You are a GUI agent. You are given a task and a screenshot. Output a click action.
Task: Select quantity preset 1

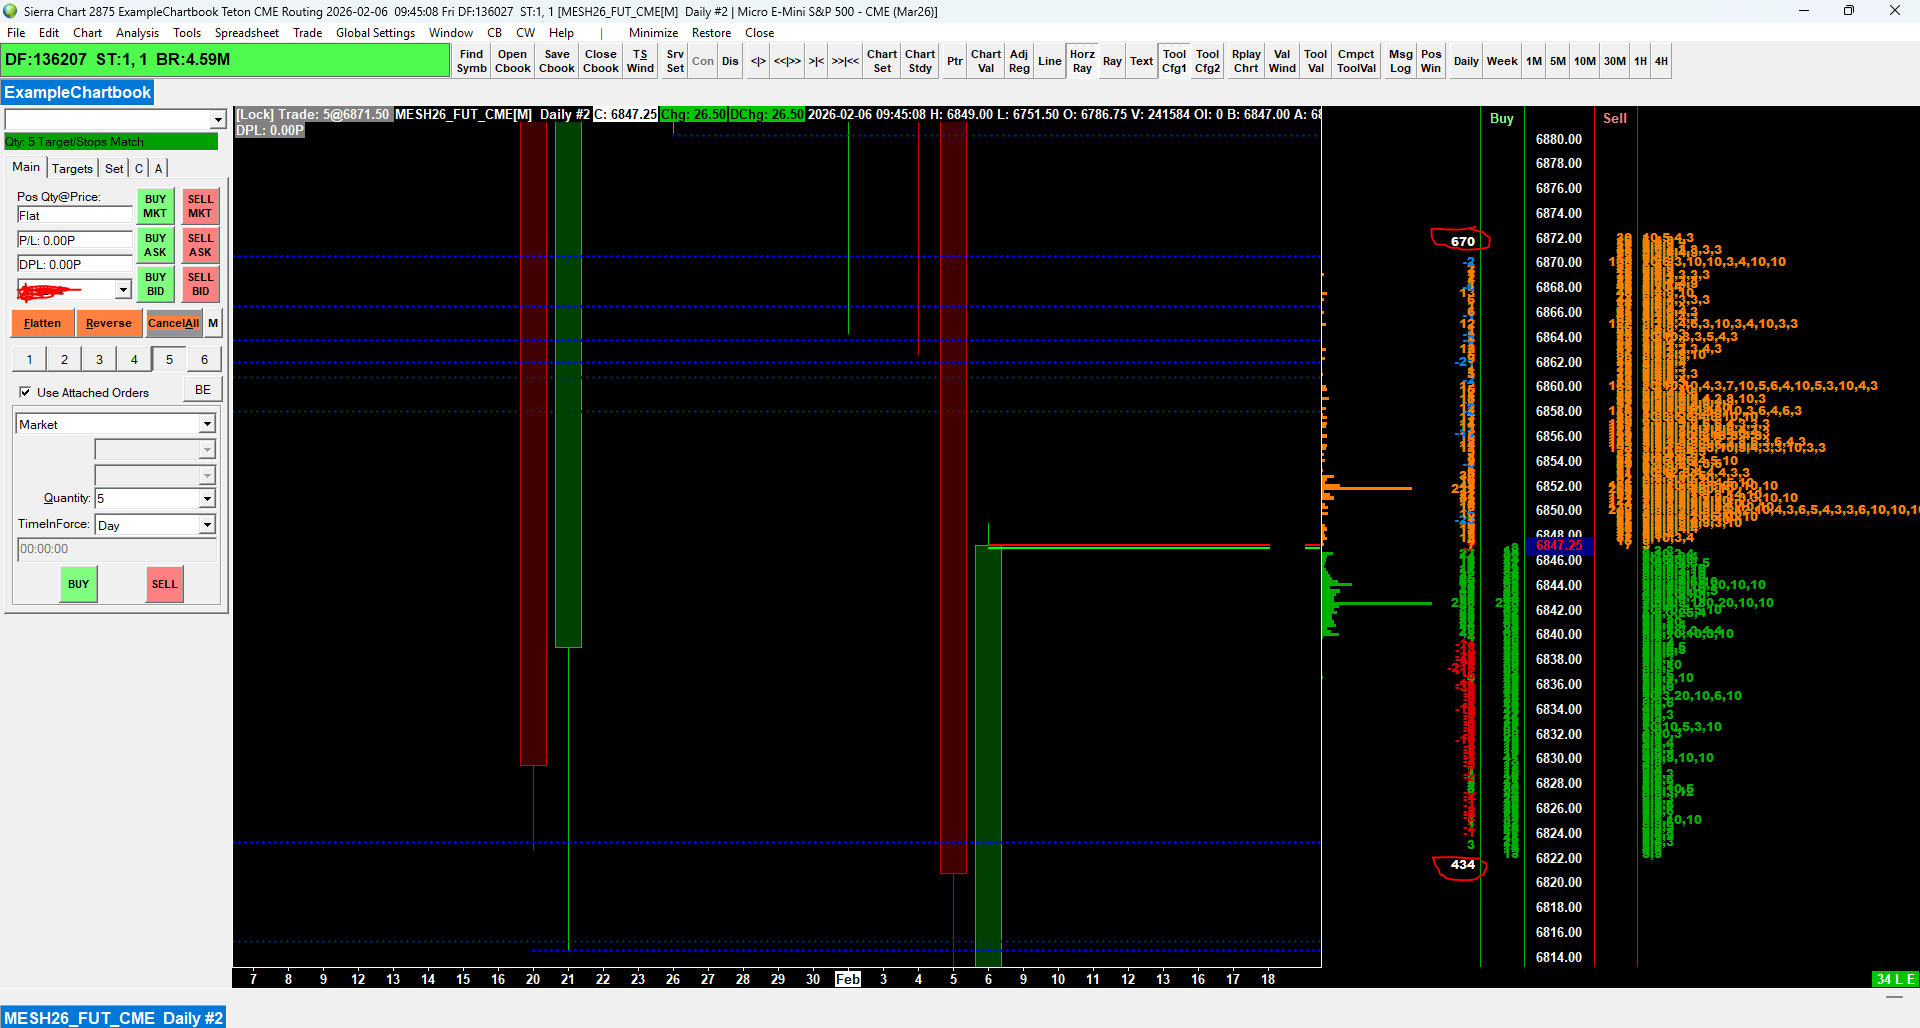(x=29, y=359)
